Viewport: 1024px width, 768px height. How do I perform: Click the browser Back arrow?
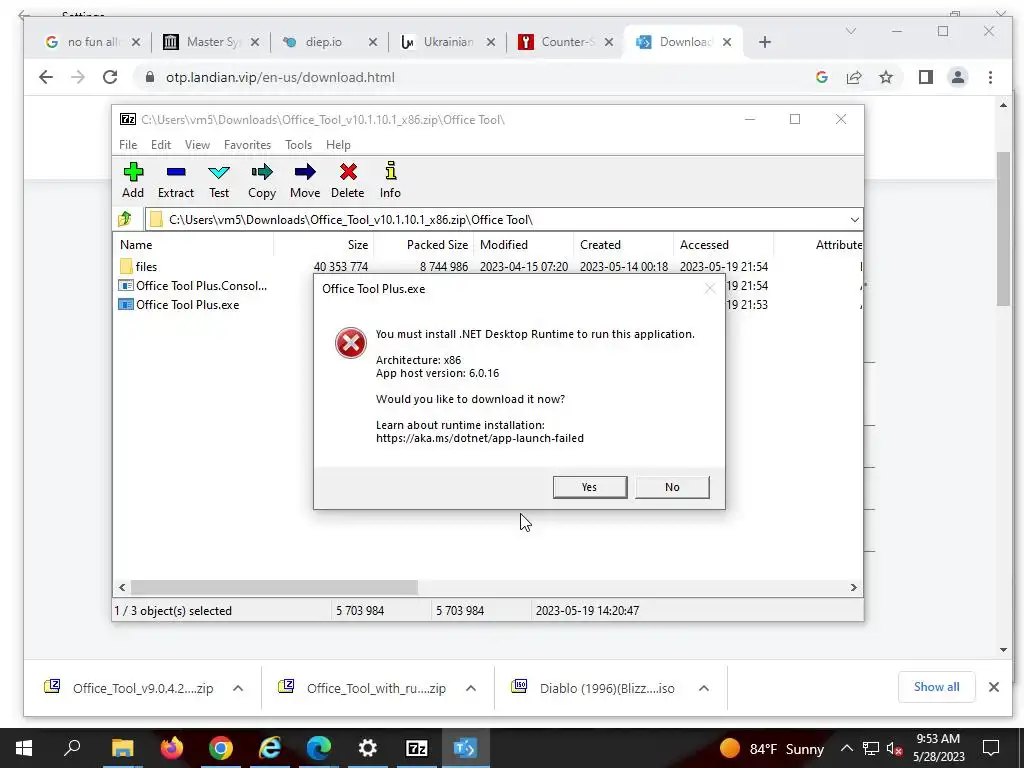coord(46,77)
